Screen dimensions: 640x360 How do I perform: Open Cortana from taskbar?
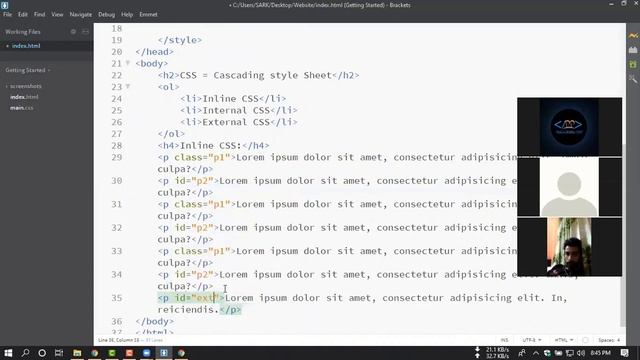(x=42, y=353)
